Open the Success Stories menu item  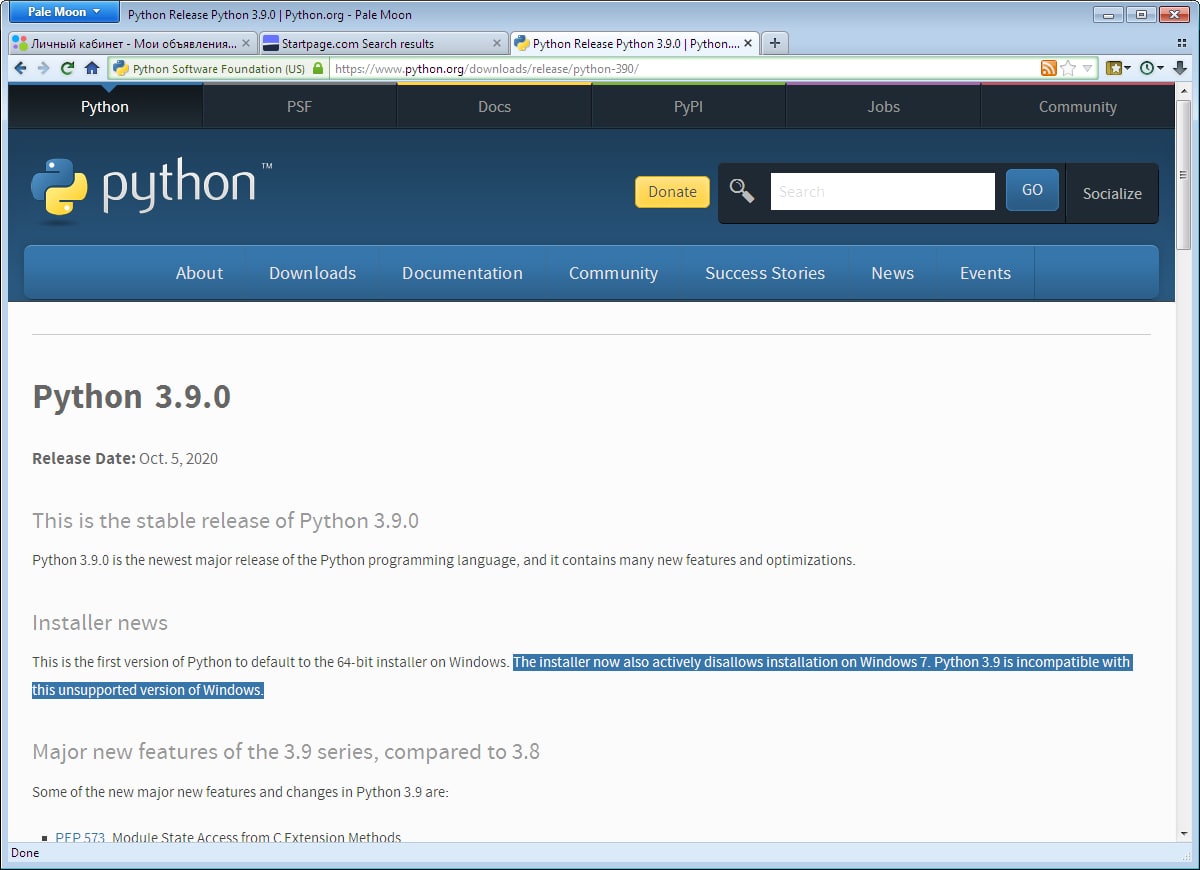pyautogui.click(x=765, y=273)
